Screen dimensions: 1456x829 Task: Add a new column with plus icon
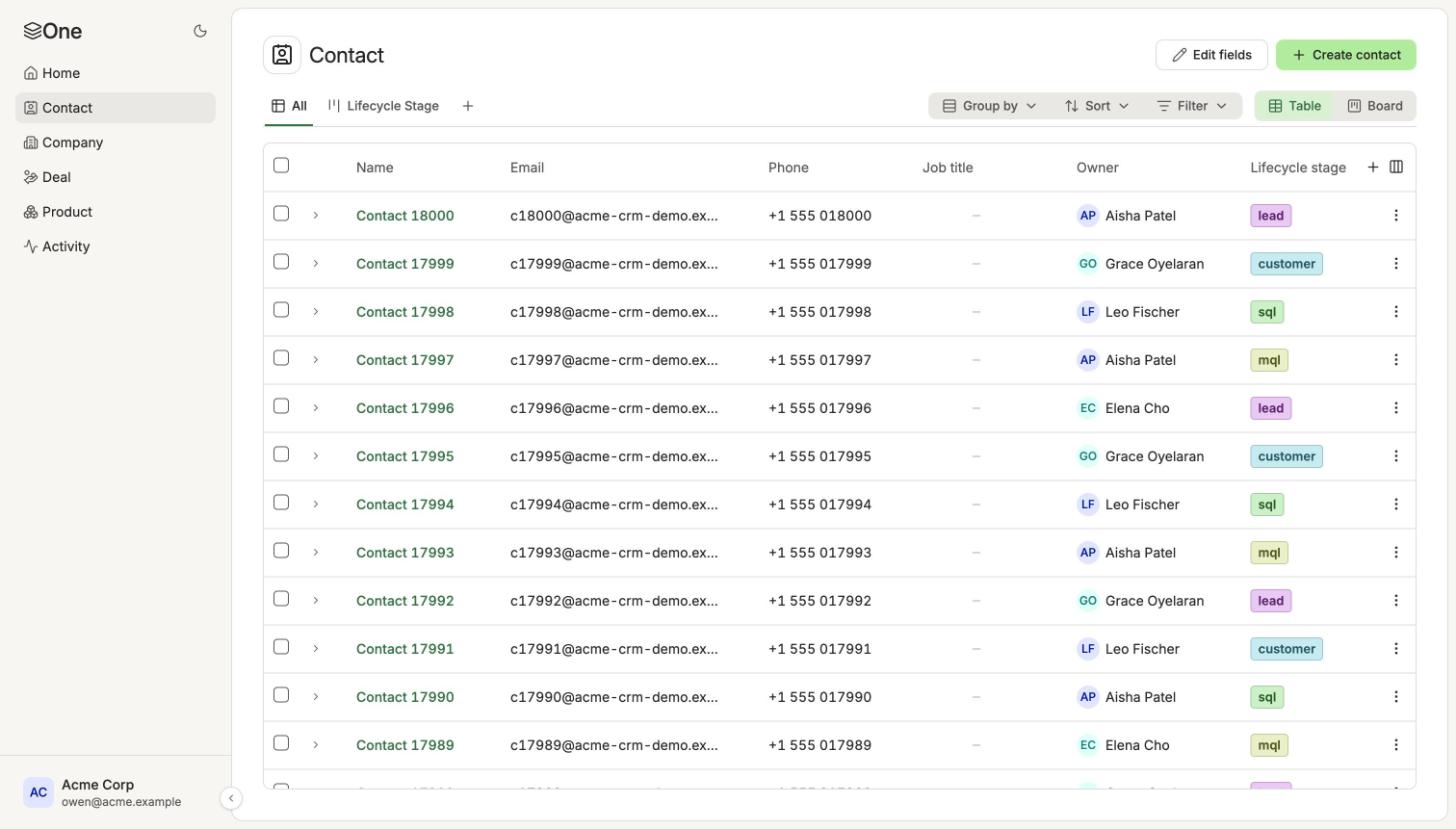click(x=1373, y=167)
